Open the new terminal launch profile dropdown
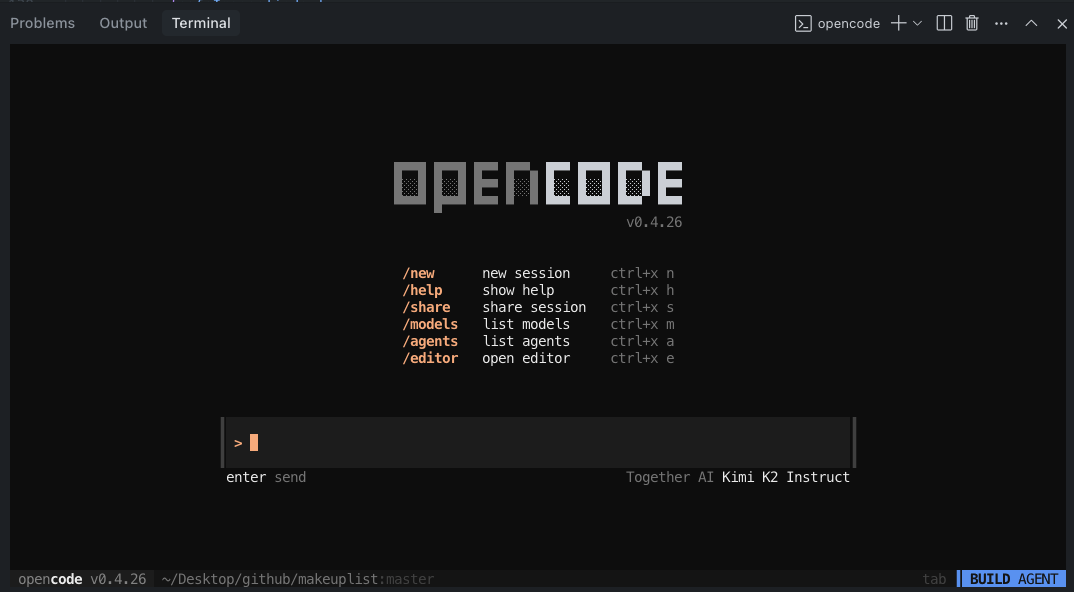 click(918, 23)
